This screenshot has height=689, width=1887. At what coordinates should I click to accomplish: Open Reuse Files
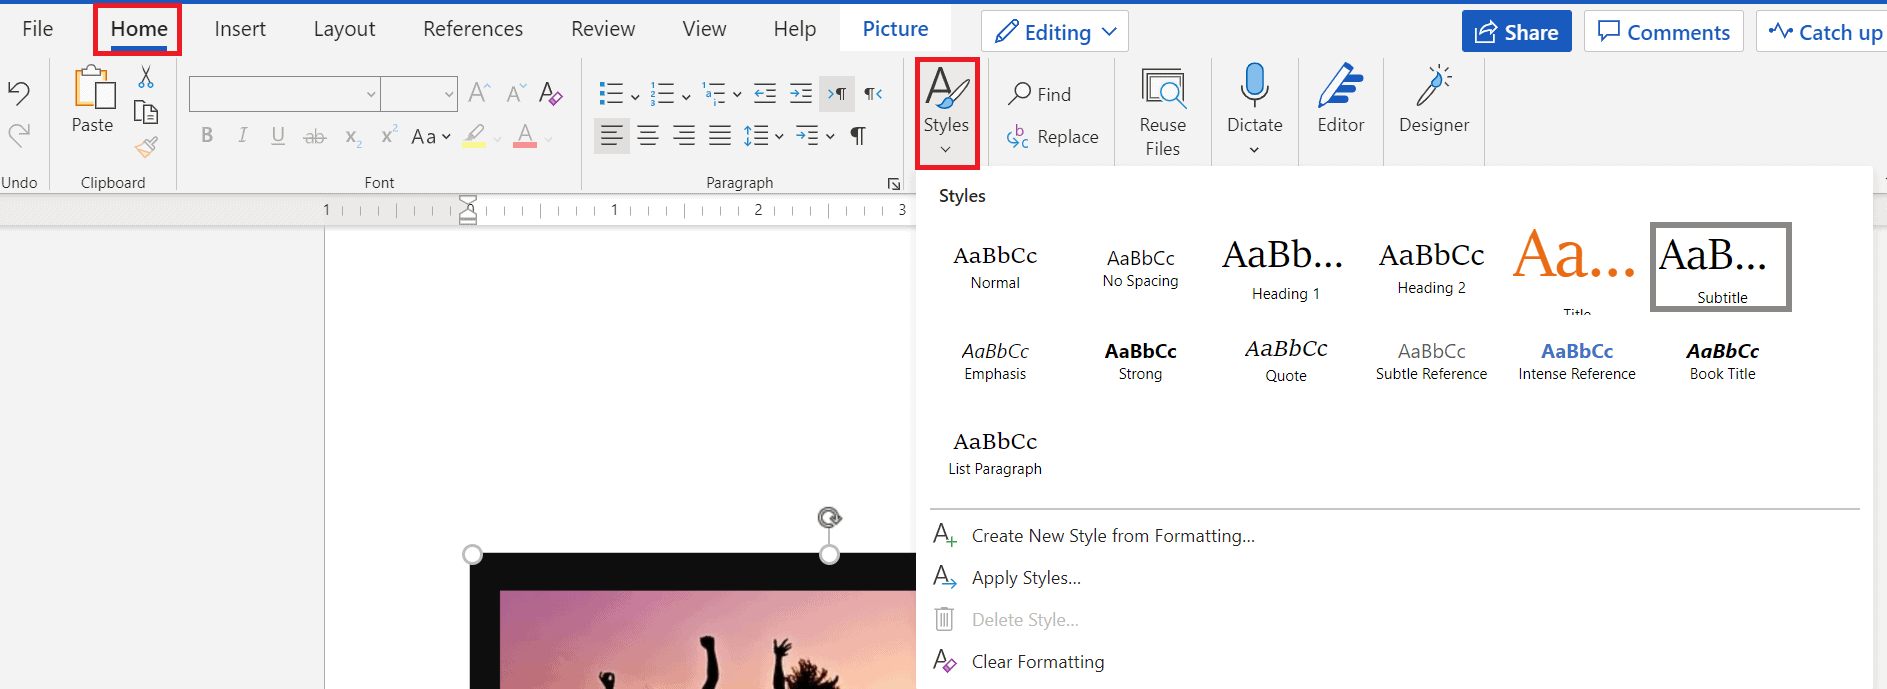tap(1163, 112)
